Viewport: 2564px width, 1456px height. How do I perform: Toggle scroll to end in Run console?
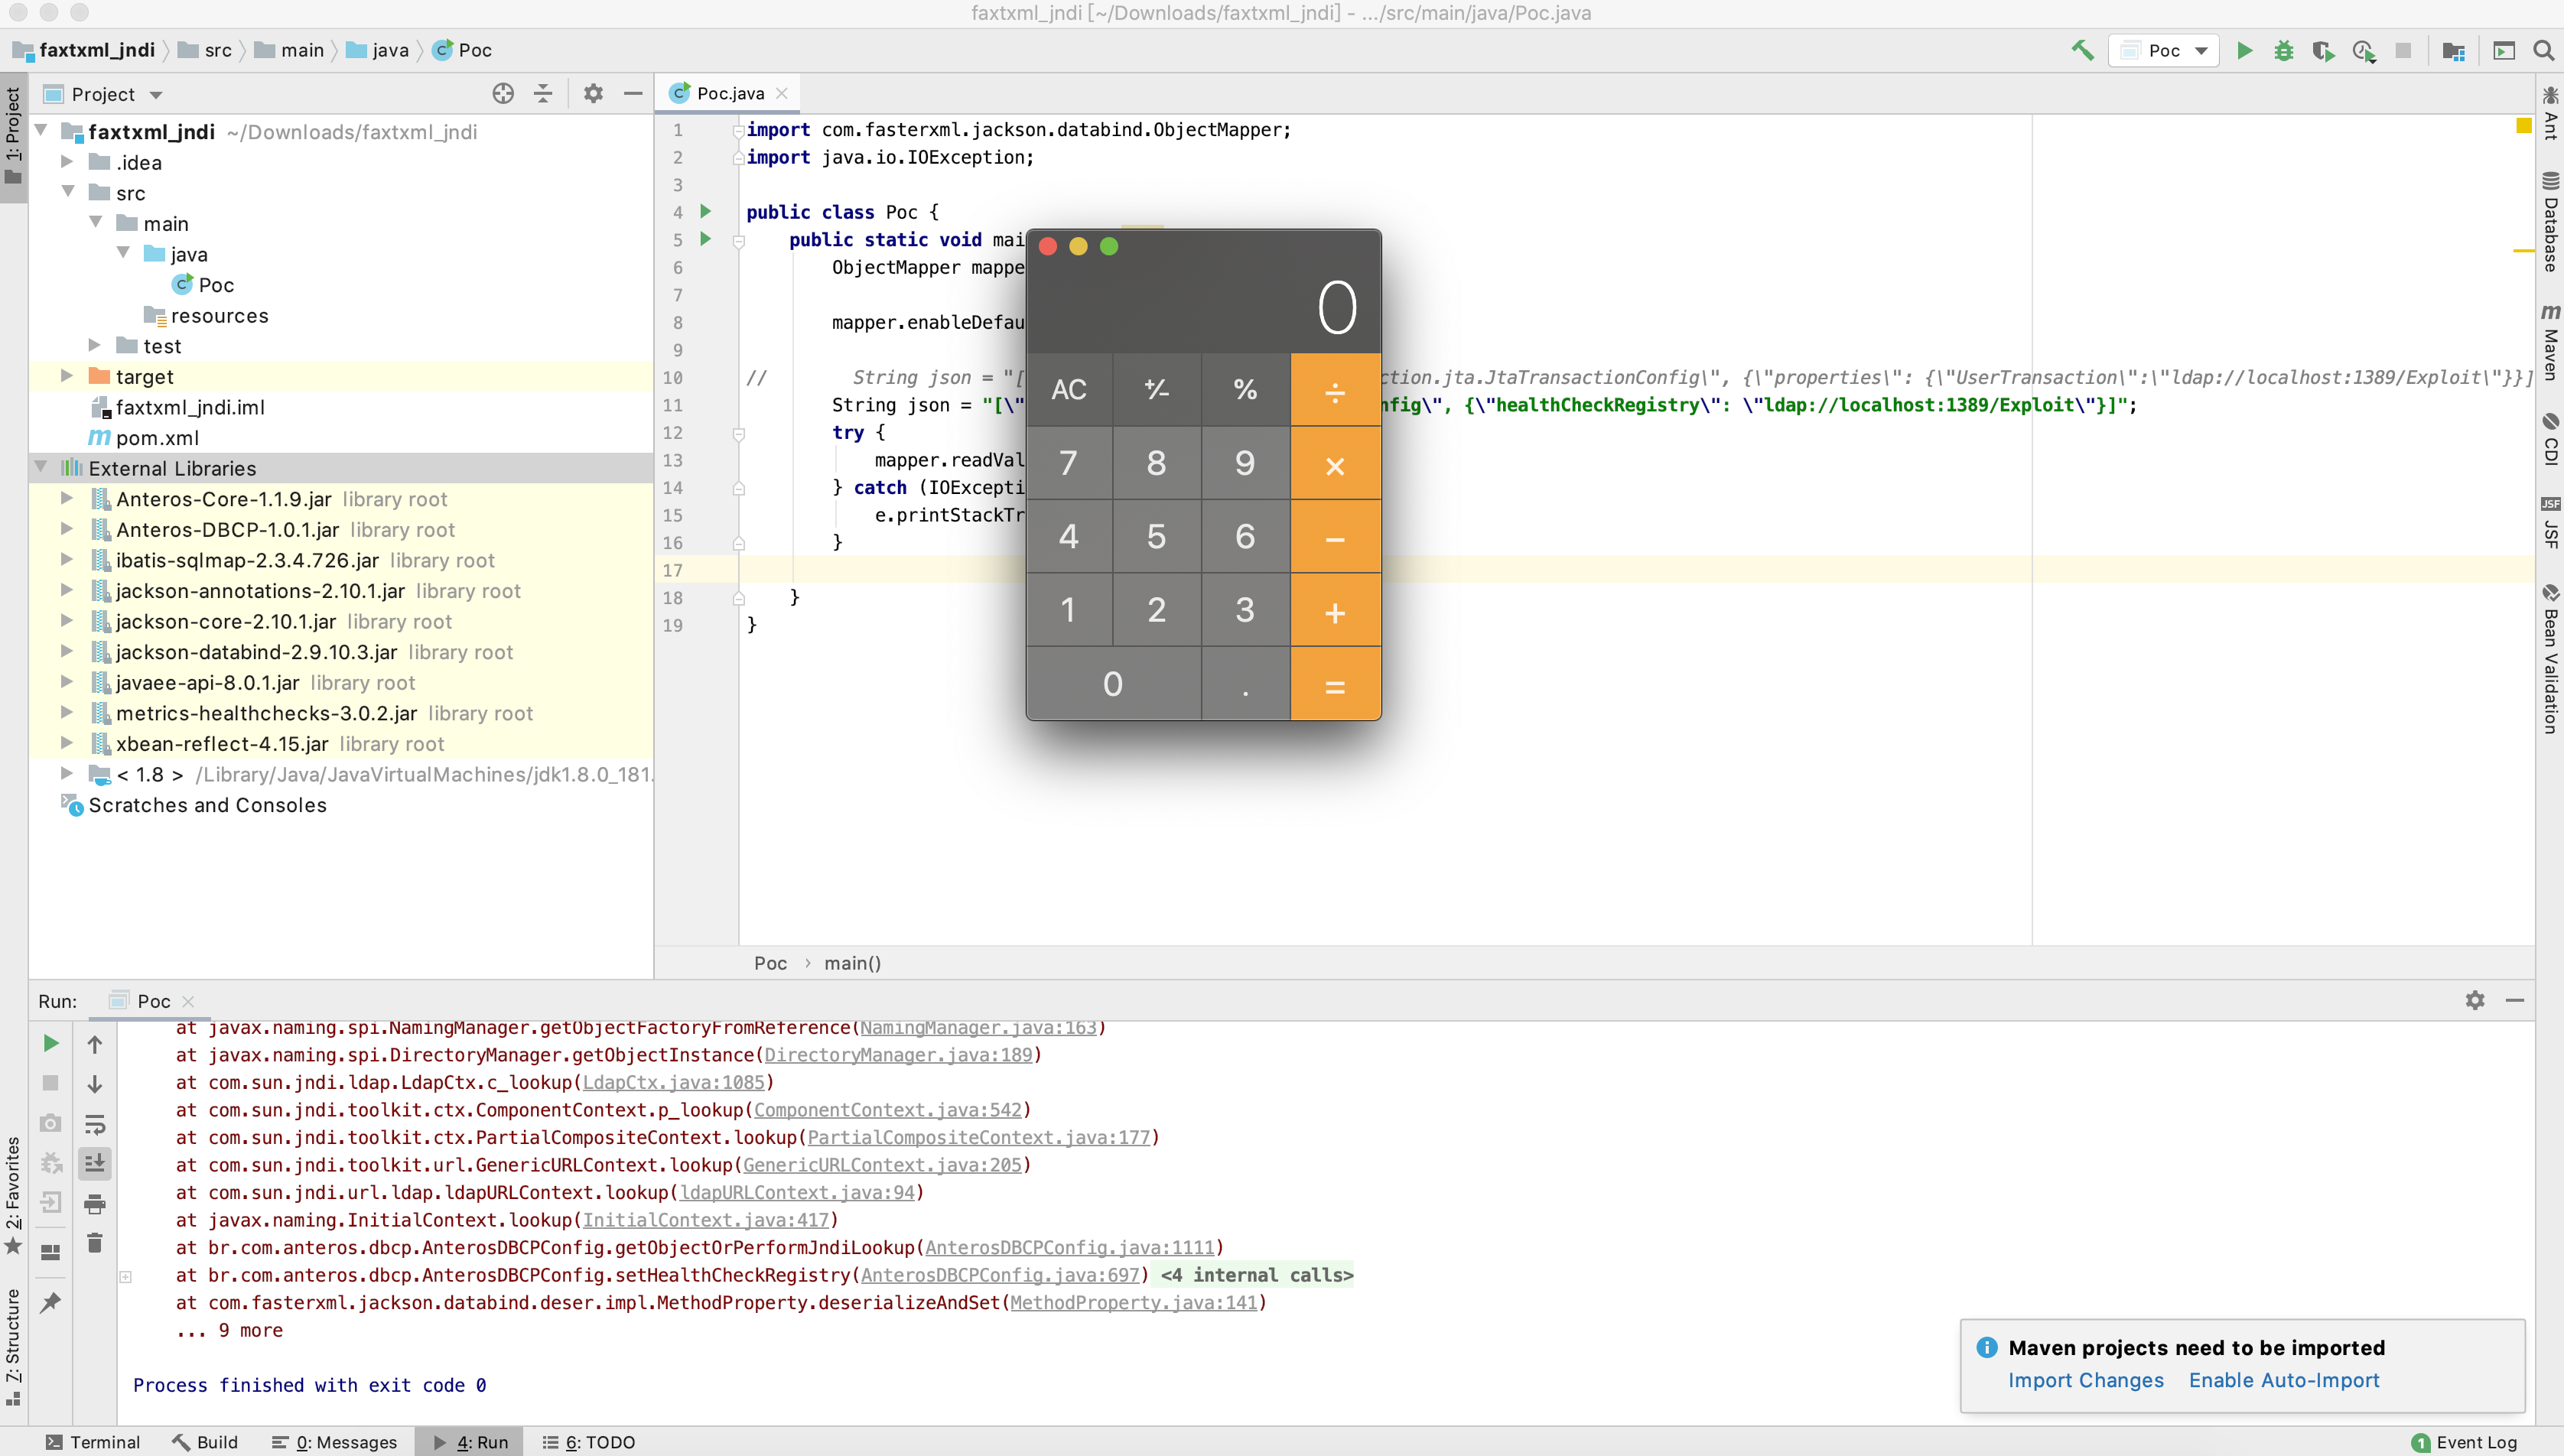pyautogui.click(x=95, y=1163)
